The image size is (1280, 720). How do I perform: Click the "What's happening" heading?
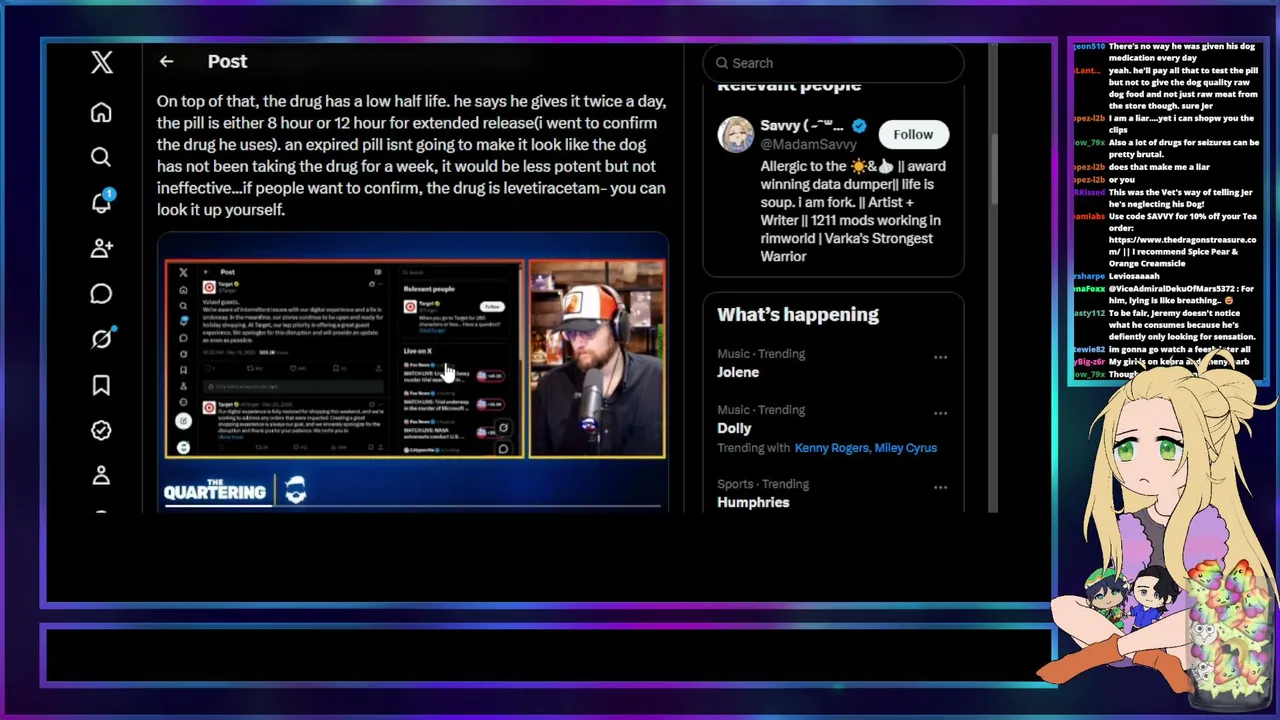798,314
